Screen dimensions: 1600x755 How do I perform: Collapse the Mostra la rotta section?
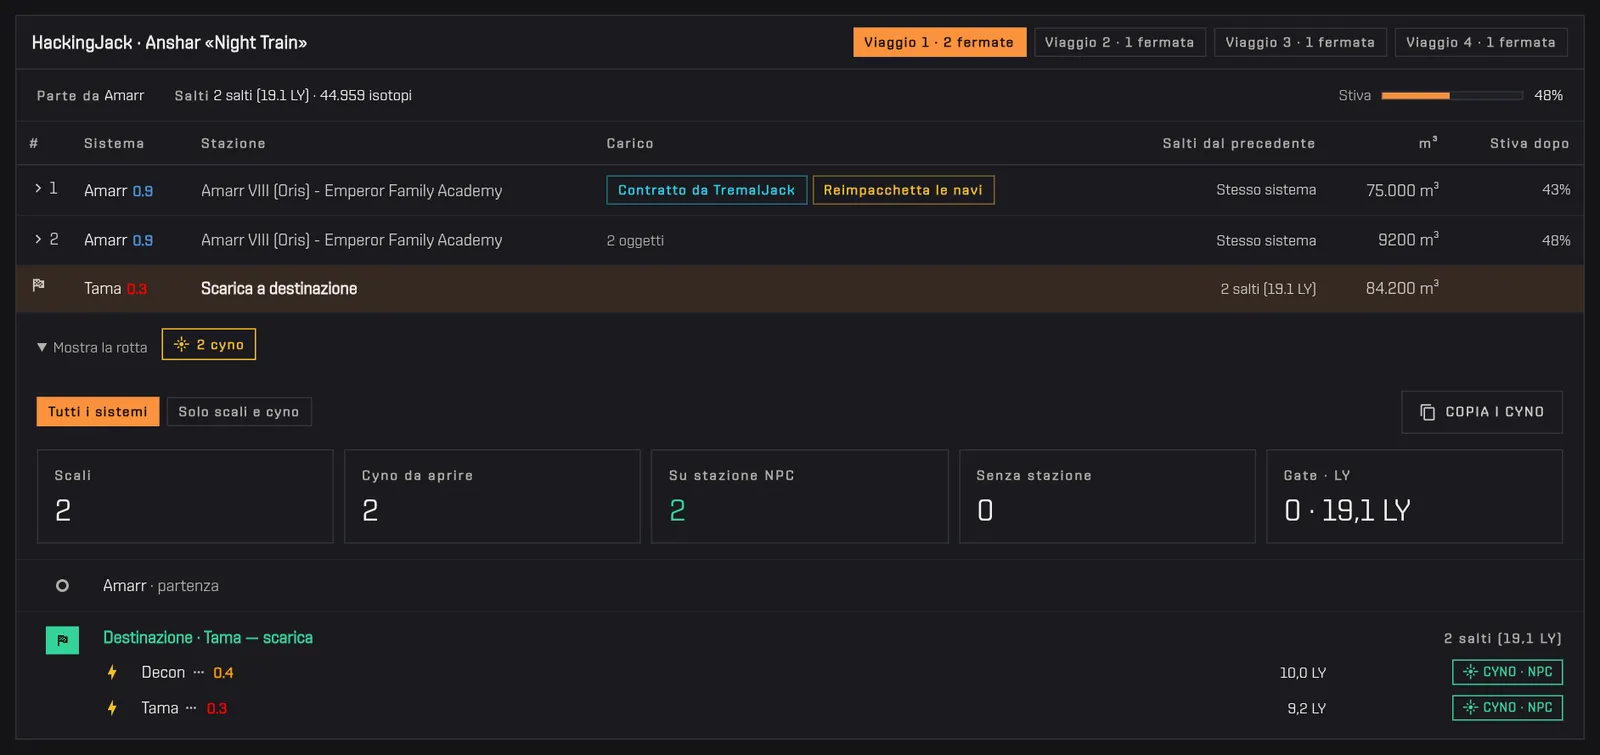tap(91, 347)
